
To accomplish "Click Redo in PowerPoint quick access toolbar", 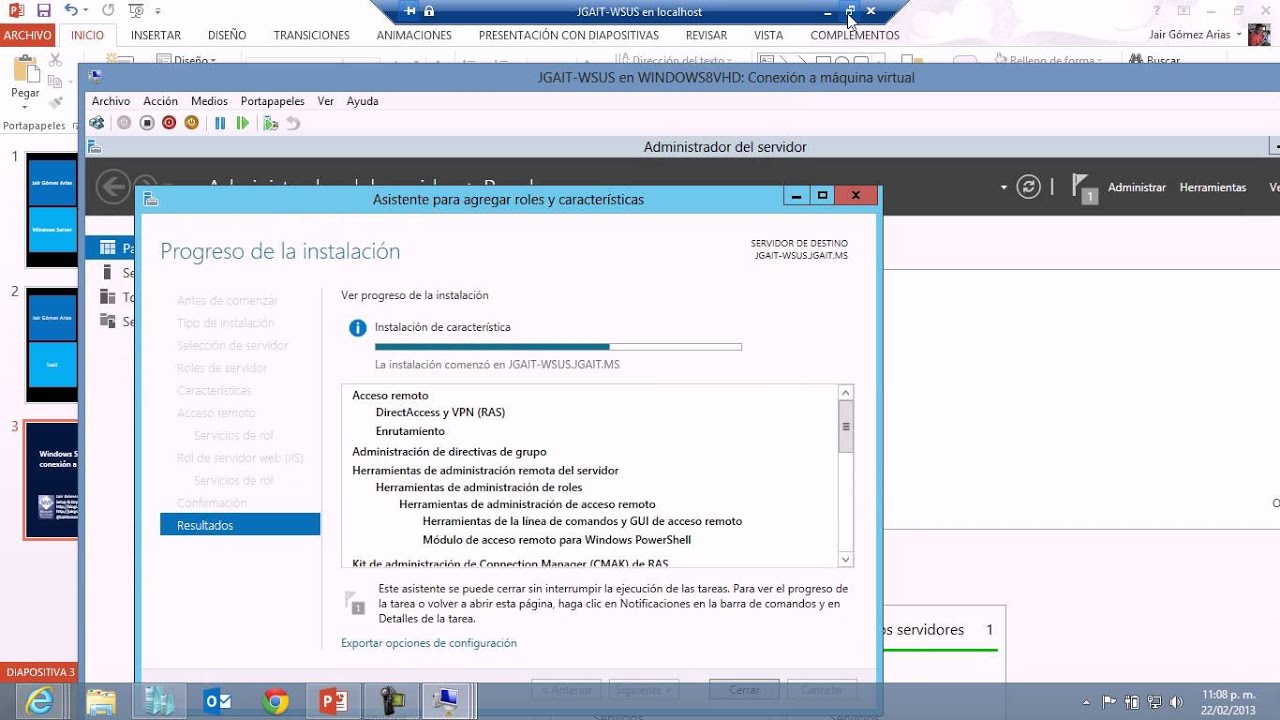I will pyautogui.click(x=107, y=11).
